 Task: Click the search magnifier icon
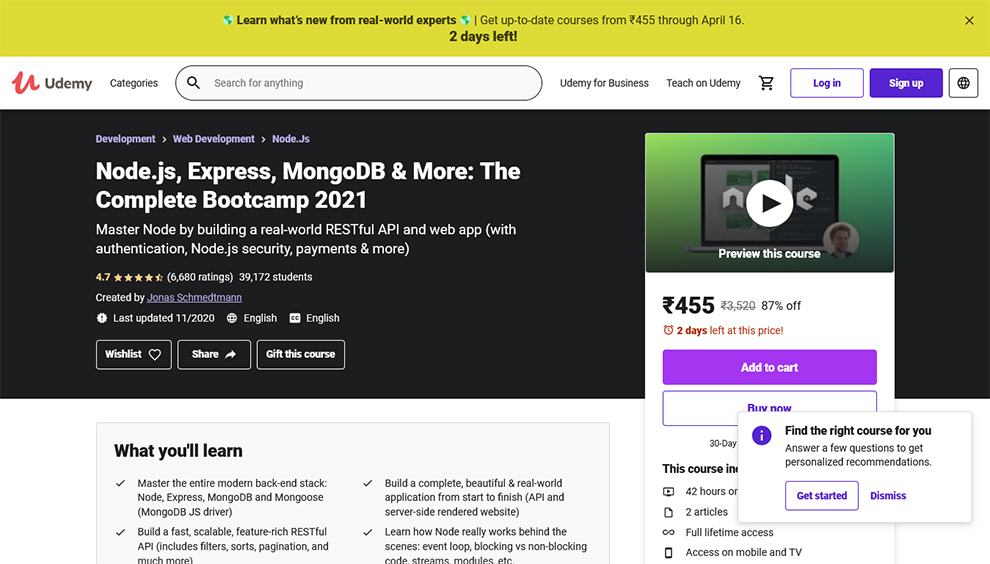click(x=193, y=83)
